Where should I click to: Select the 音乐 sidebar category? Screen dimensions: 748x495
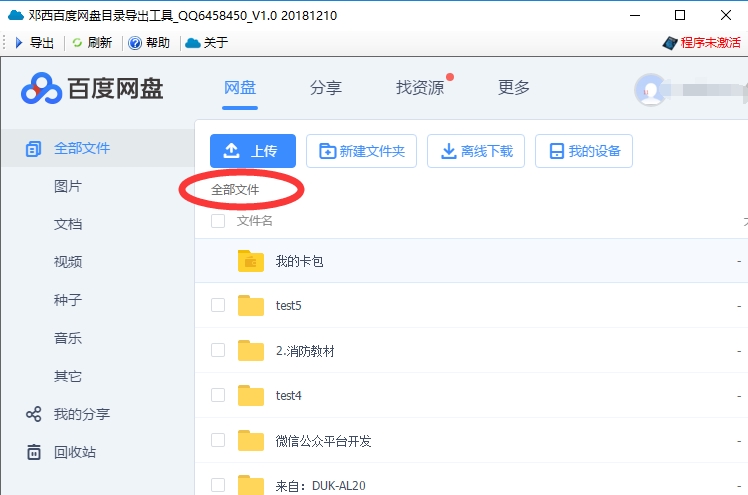[68, 338]
